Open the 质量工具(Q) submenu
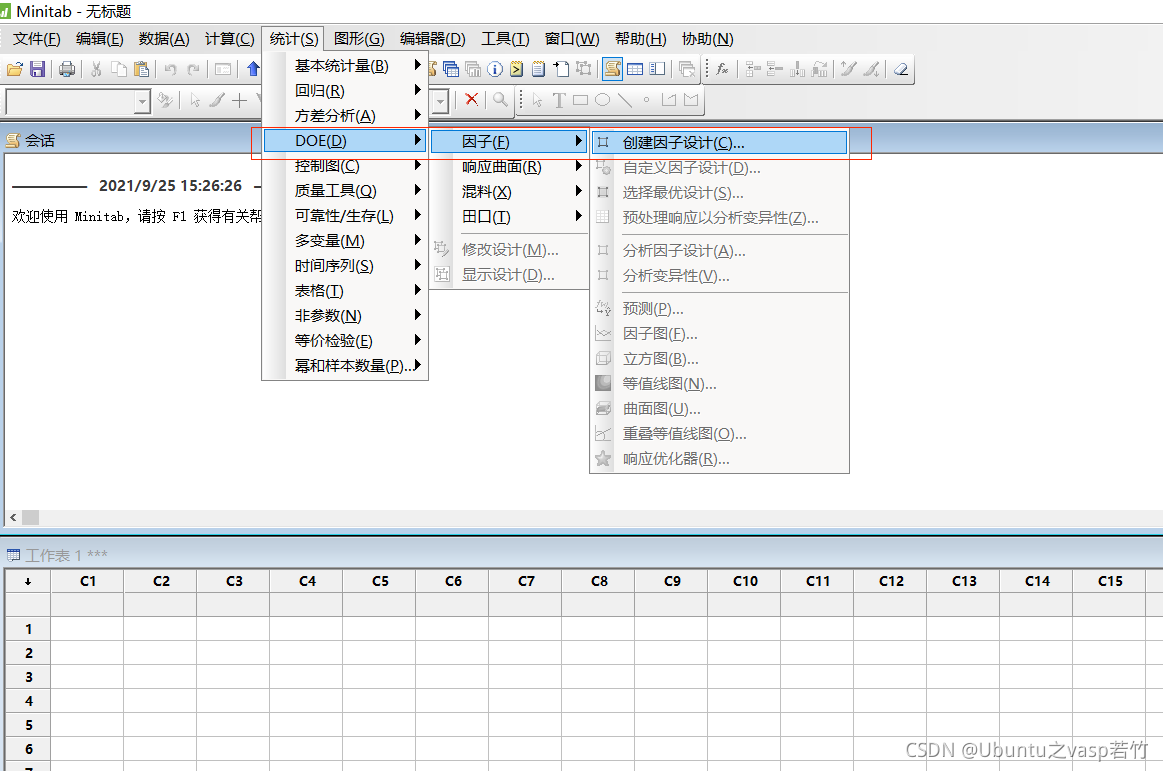 346,191
